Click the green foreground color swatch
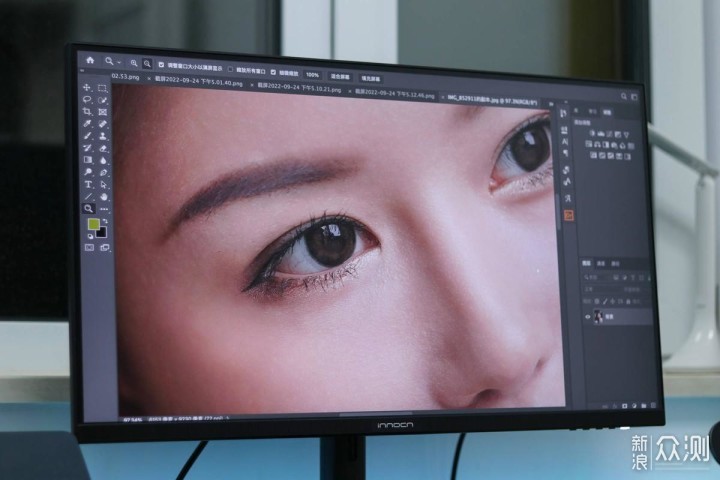Screen dimensions: 720x480 coord(94,224)
